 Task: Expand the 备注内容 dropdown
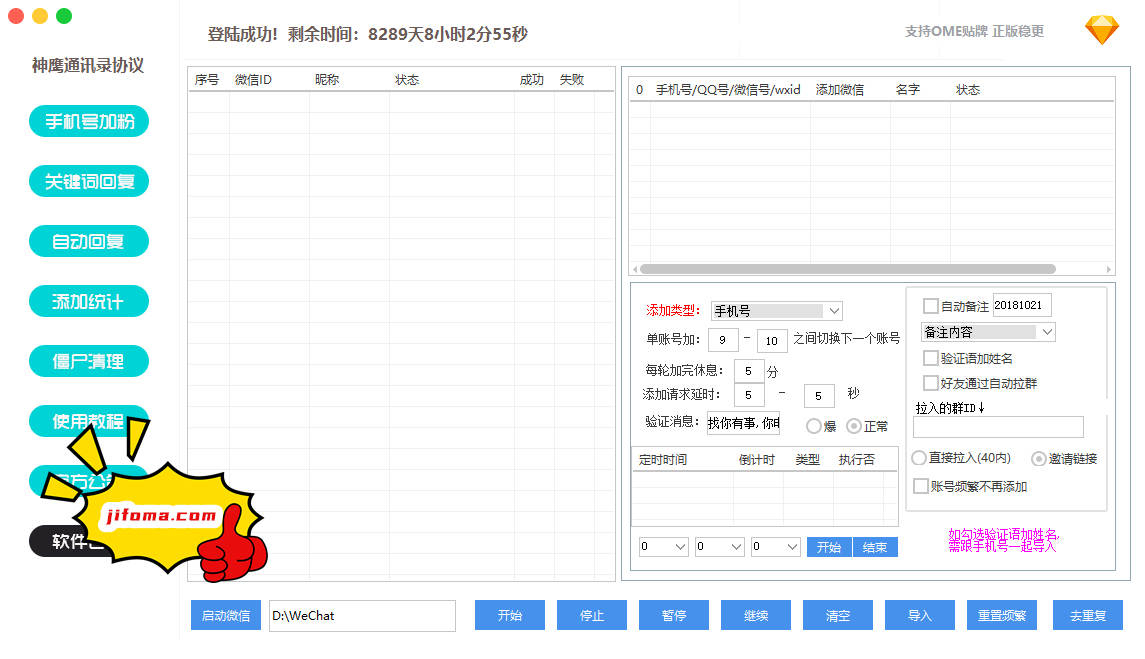tap(988, 331)
